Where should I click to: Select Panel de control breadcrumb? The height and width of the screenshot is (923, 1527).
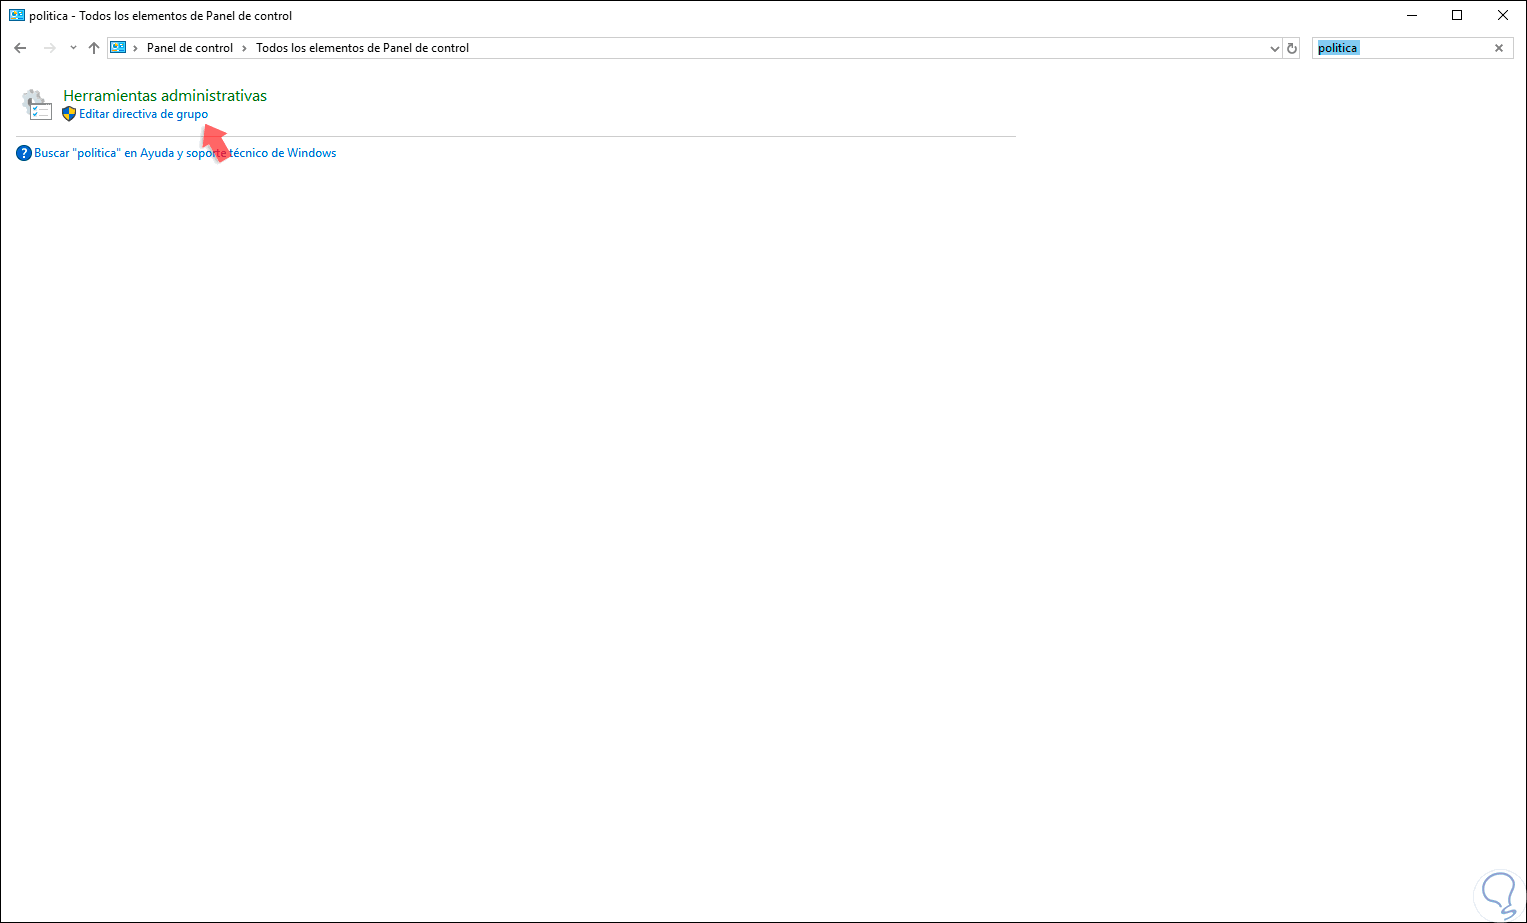(x=190, y=48)
